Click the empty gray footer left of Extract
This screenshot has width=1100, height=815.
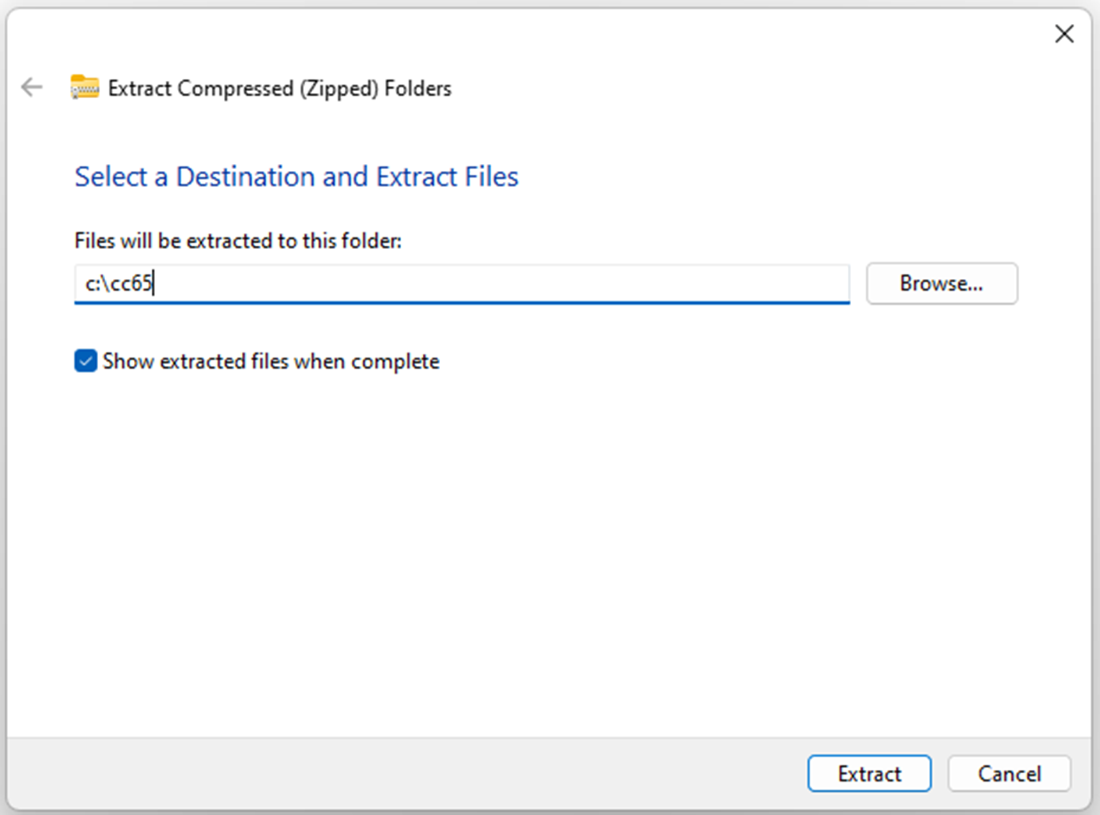click(400, 773)
